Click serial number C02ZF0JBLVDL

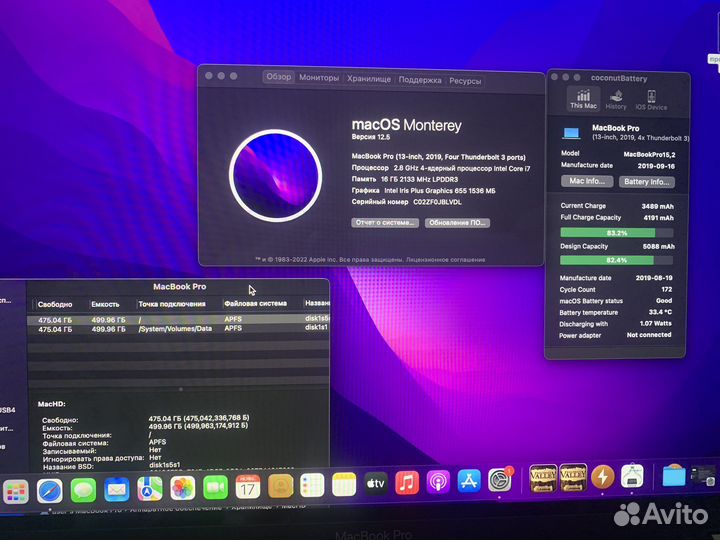click(437, 202)
